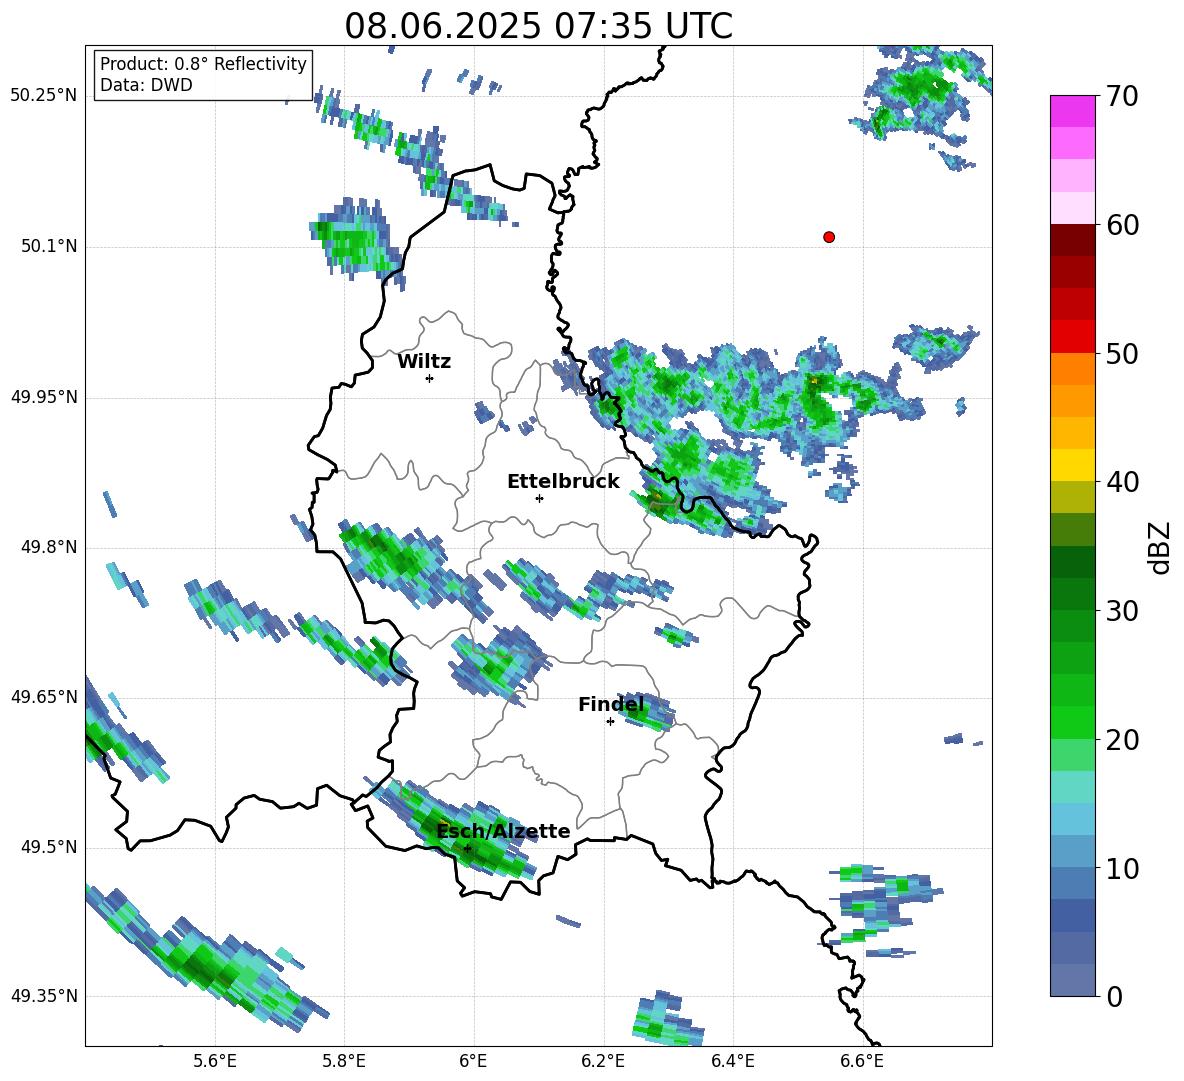Click the 5.6°E longitude label
Screen dimensions: 1184x1081
[215, 1061]
